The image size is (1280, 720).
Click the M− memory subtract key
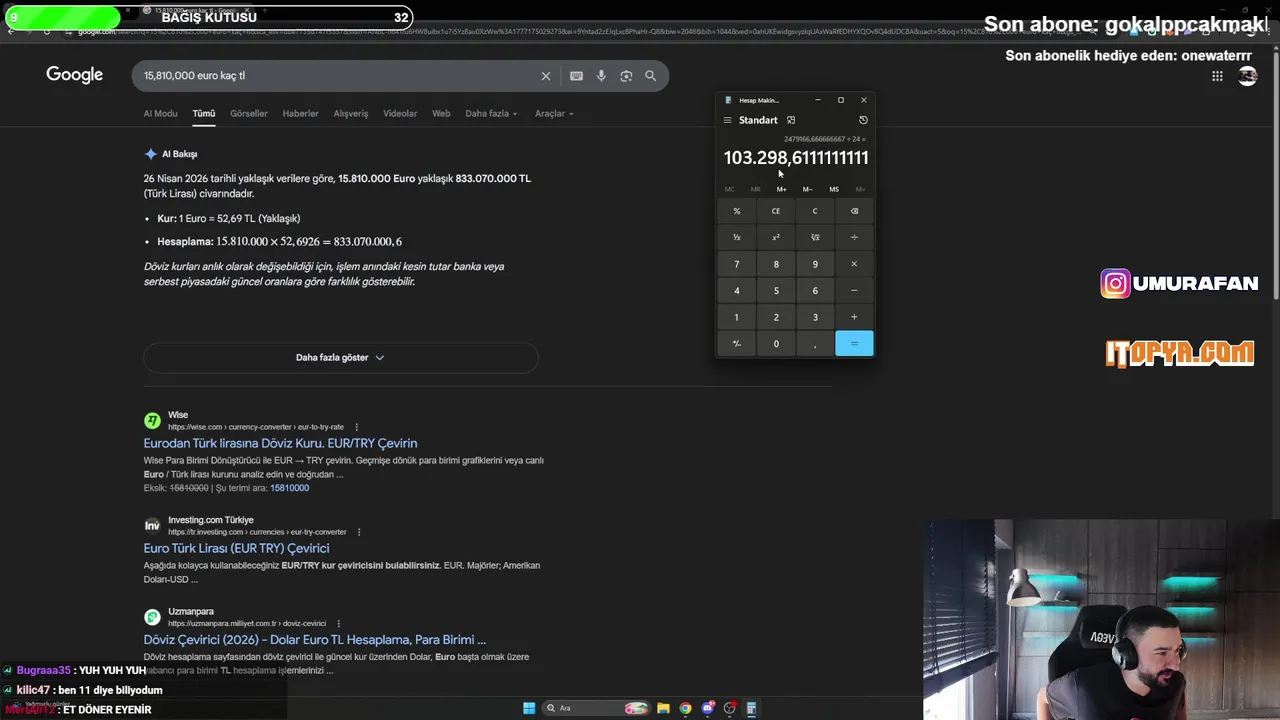click(807, 189)
